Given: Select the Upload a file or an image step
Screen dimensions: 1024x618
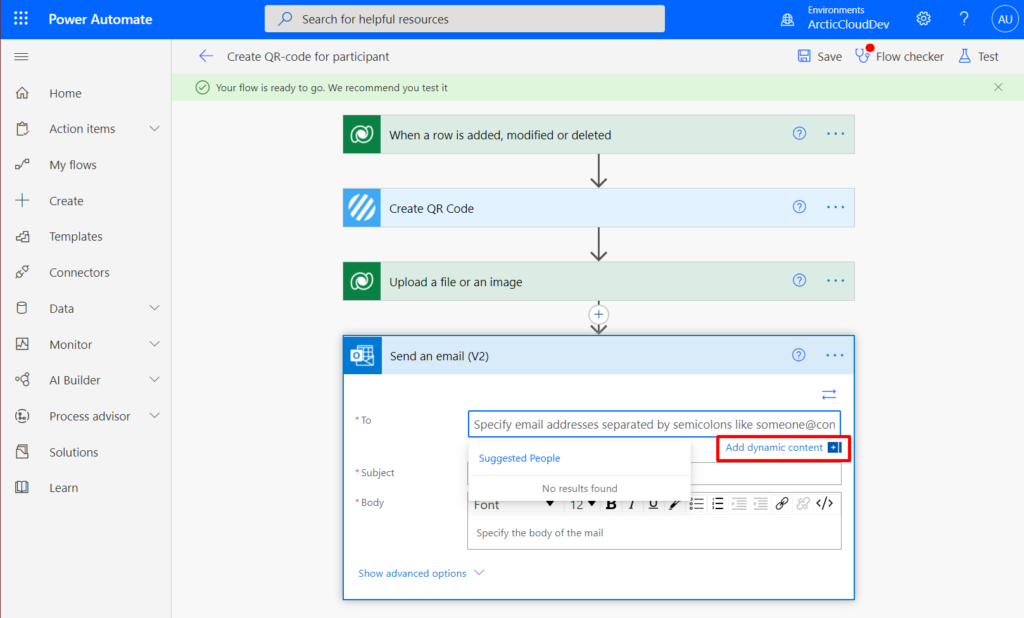Looking at the screenshot, I should point(598,281).
